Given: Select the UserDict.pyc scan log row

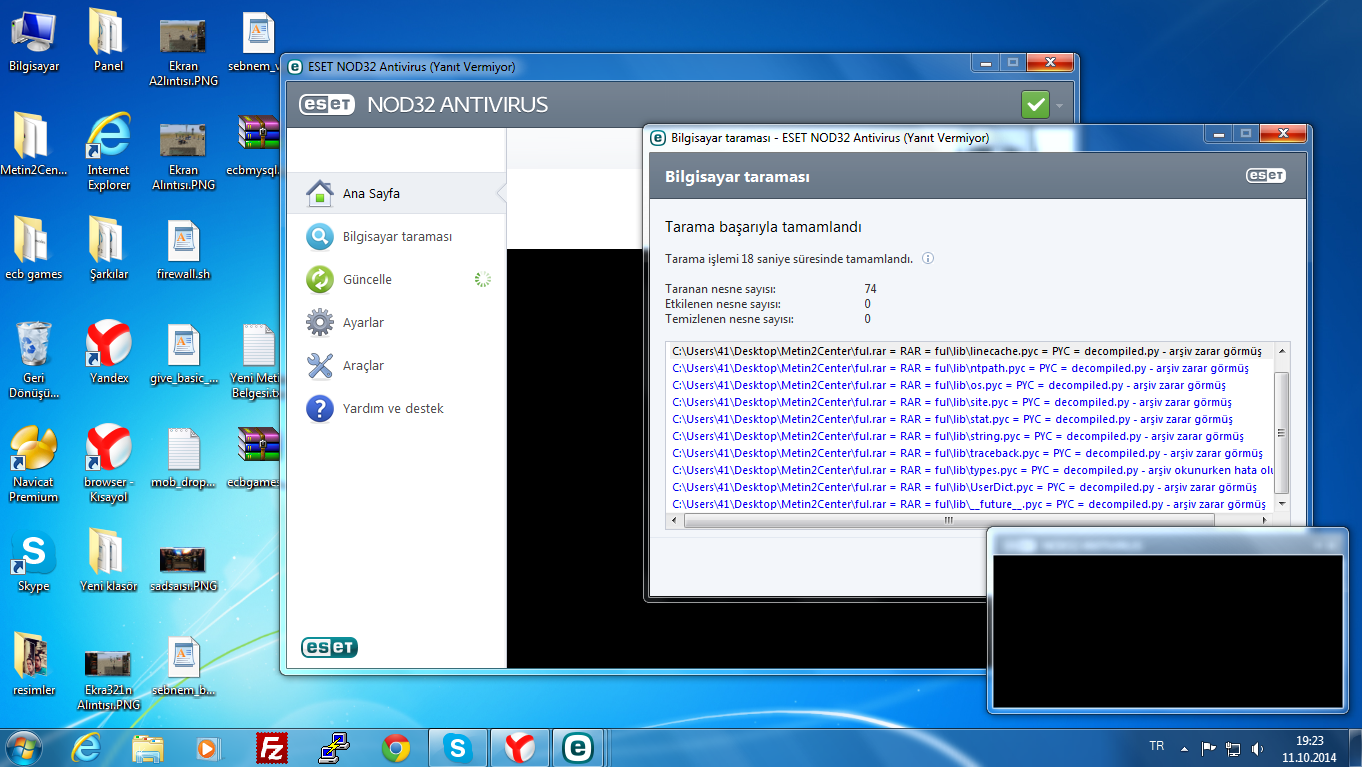Looking at the screenshot, I should (970, 487).
